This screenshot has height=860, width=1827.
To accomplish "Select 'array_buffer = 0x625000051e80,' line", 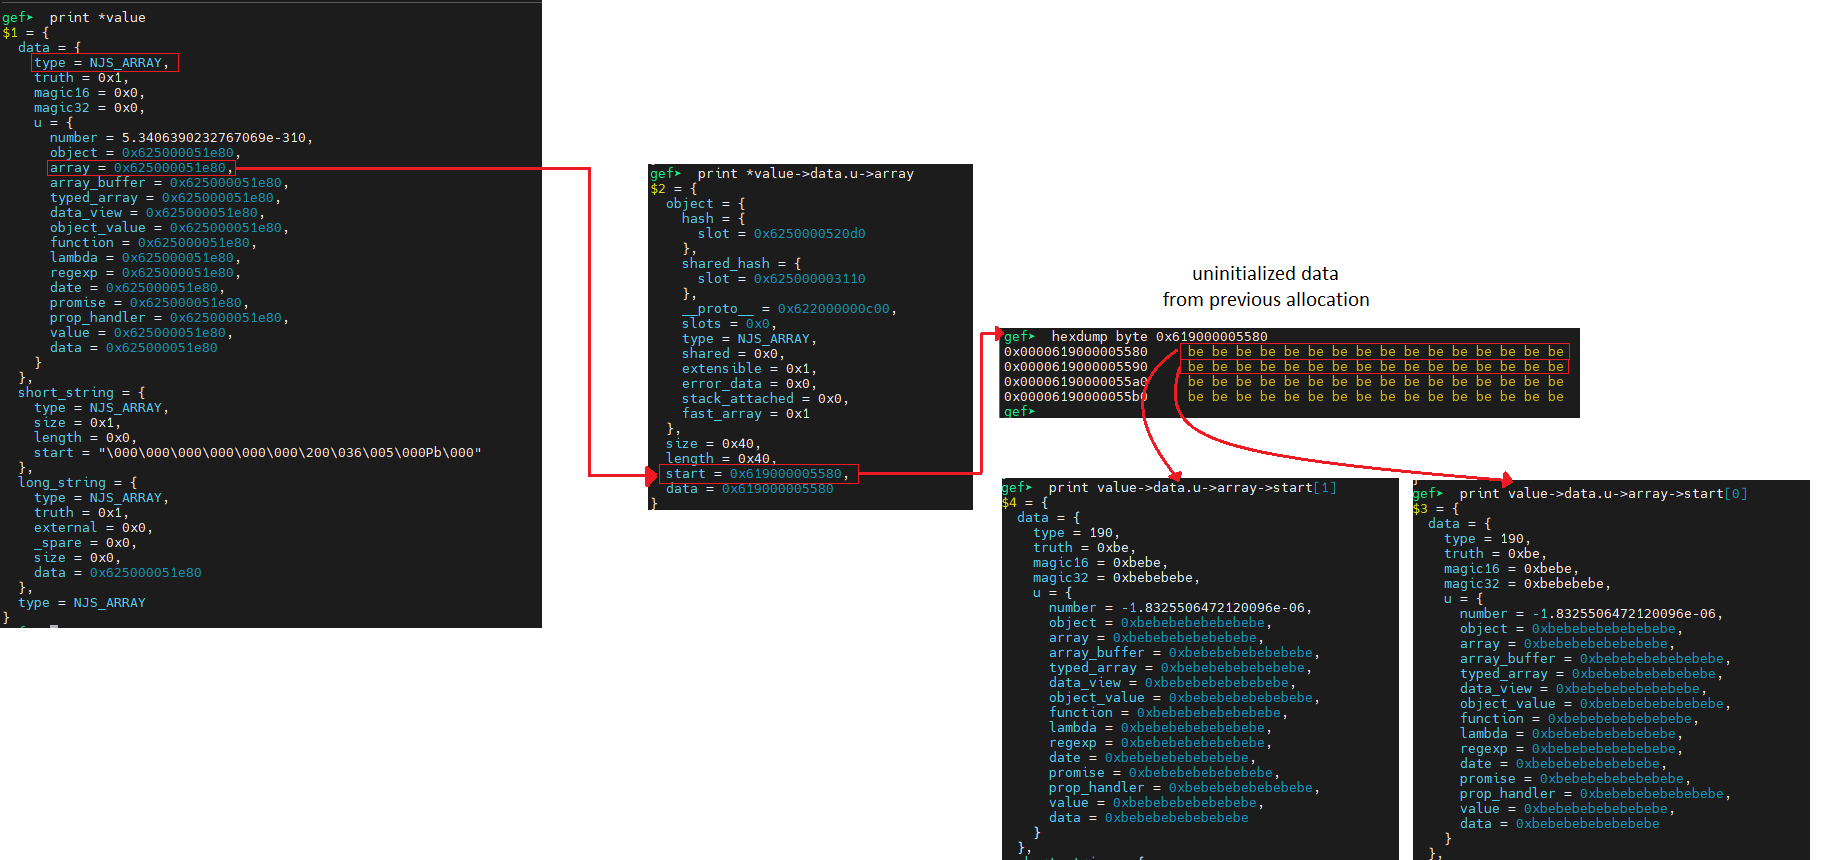I will click(x=169, y=182).
